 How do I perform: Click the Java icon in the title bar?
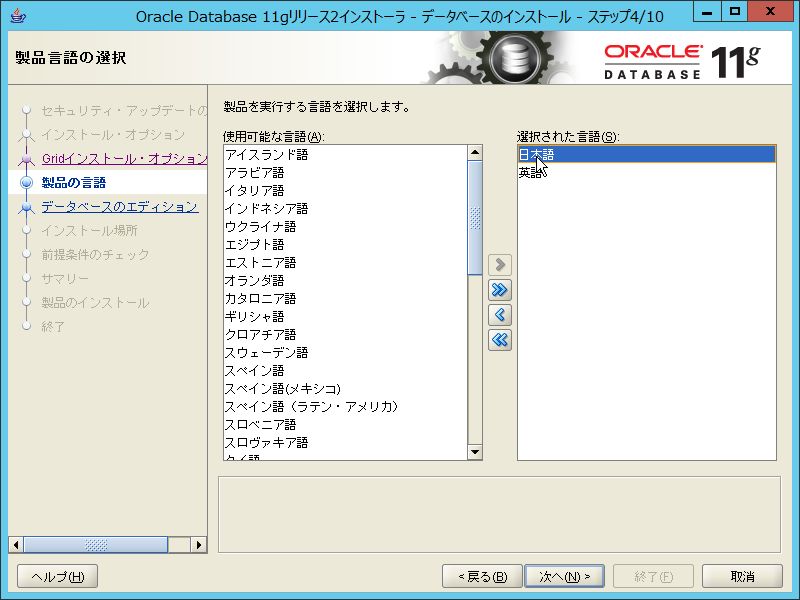click(x=18, y=15)
